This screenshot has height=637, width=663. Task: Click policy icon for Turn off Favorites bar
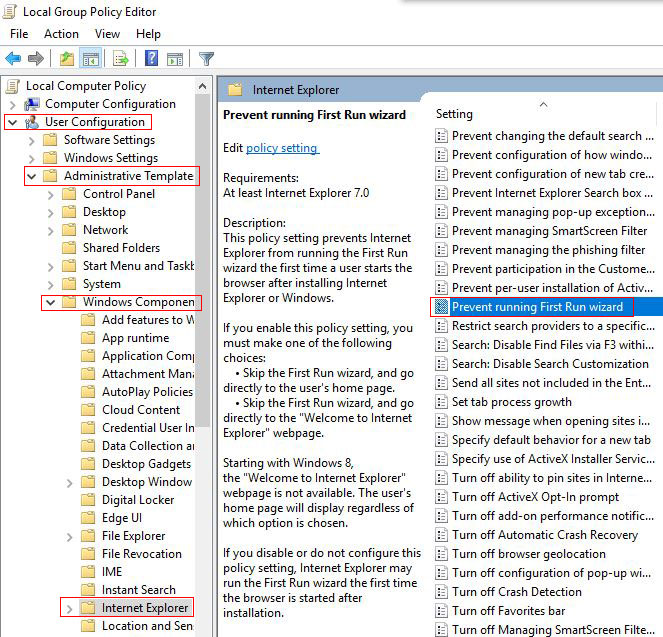pos(441,611)
